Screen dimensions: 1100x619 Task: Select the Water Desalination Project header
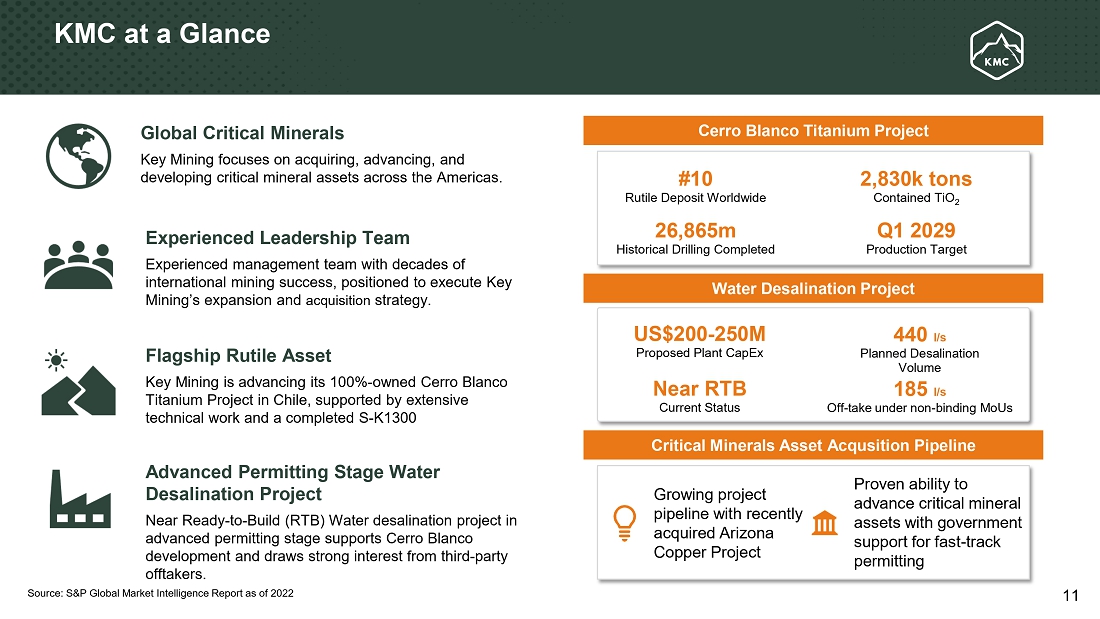(812, 288)
